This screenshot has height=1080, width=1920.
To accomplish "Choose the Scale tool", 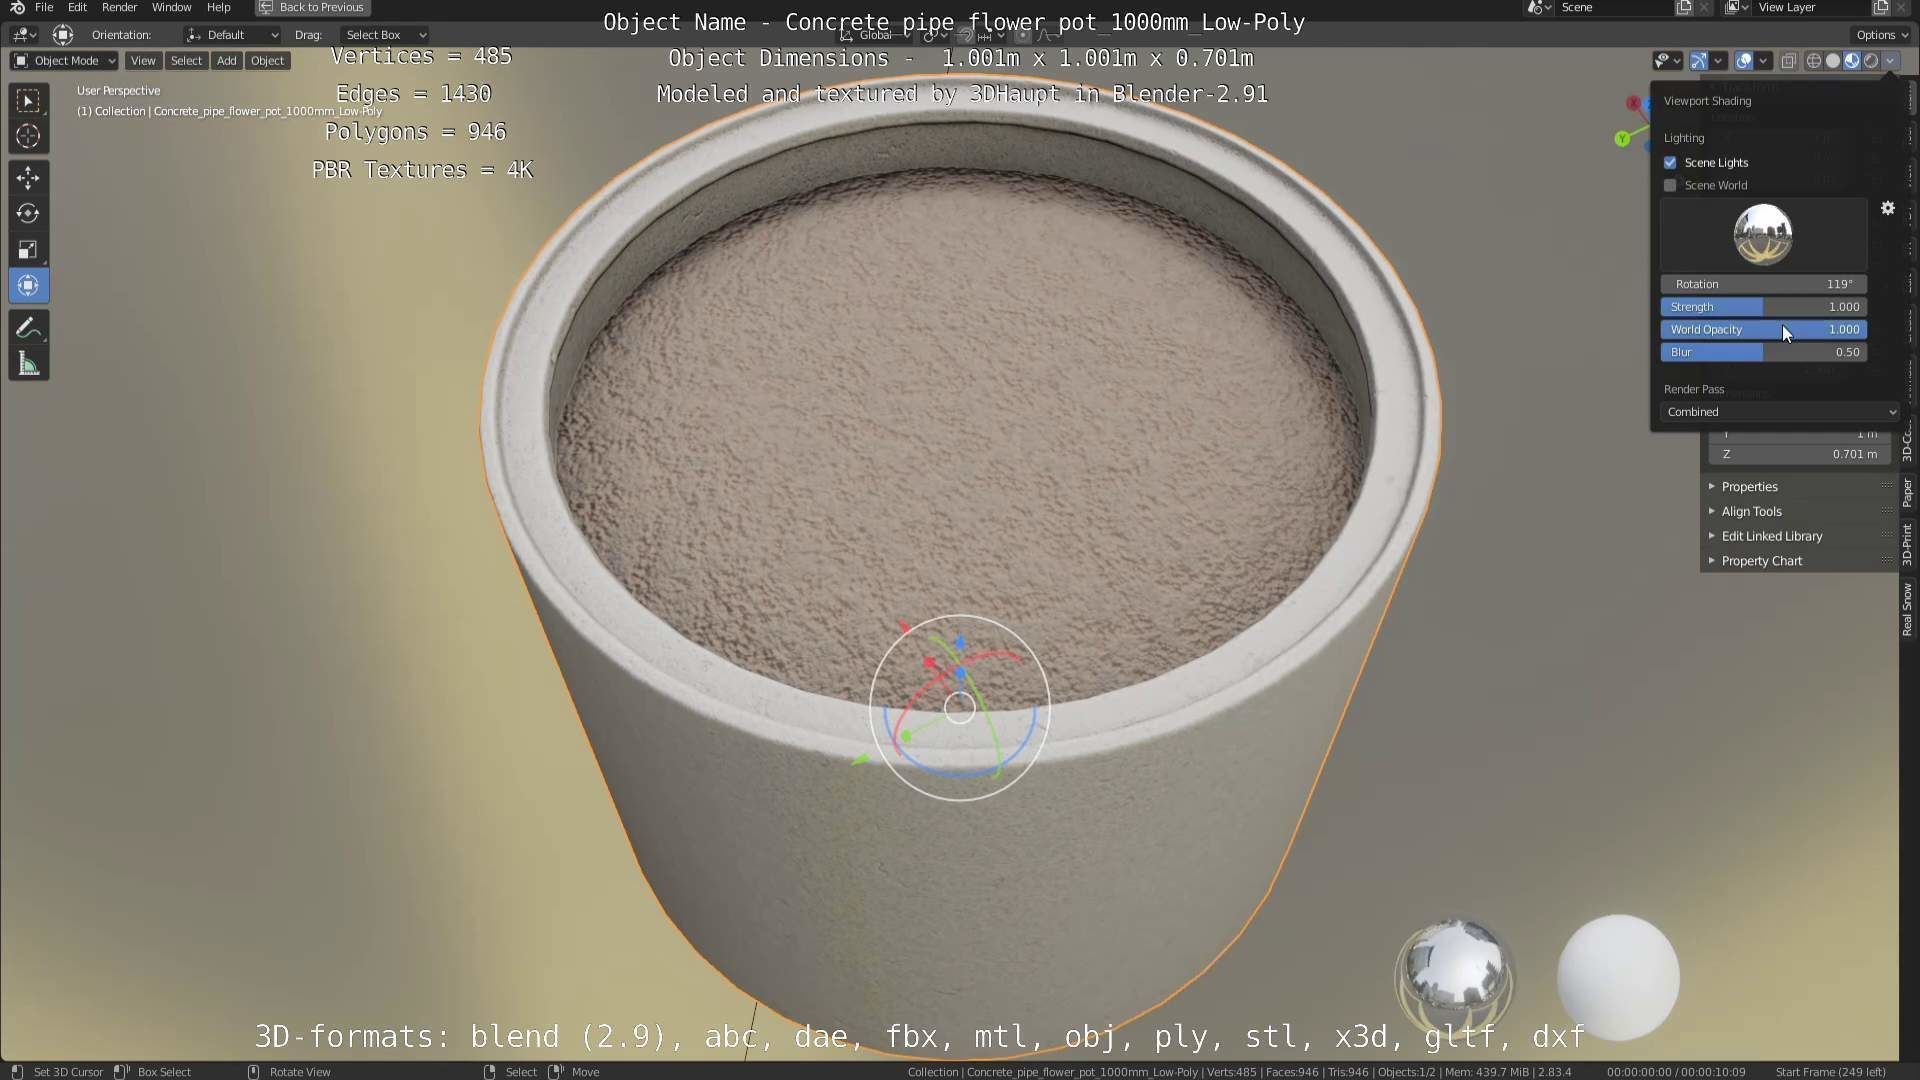I will (28, 250).
